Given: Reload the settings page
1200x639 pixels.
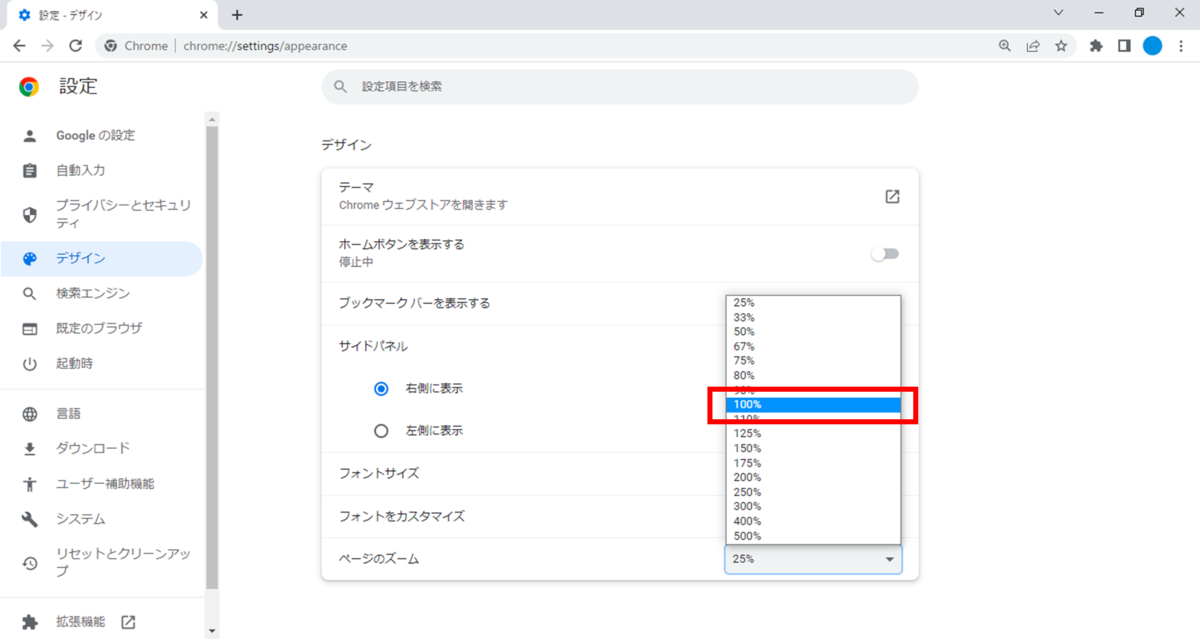Looking at the screenshot, I should coord(75,46).
